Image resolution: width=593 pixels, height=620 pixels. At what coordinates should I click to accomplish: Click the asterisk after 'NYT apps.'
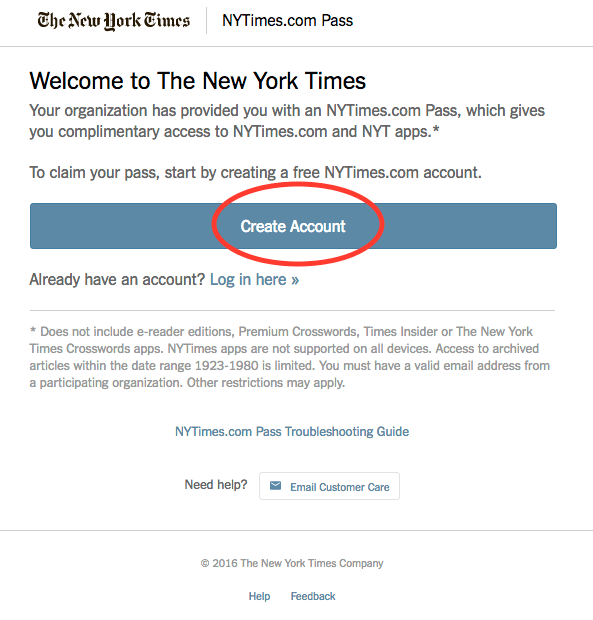[436, 129]
